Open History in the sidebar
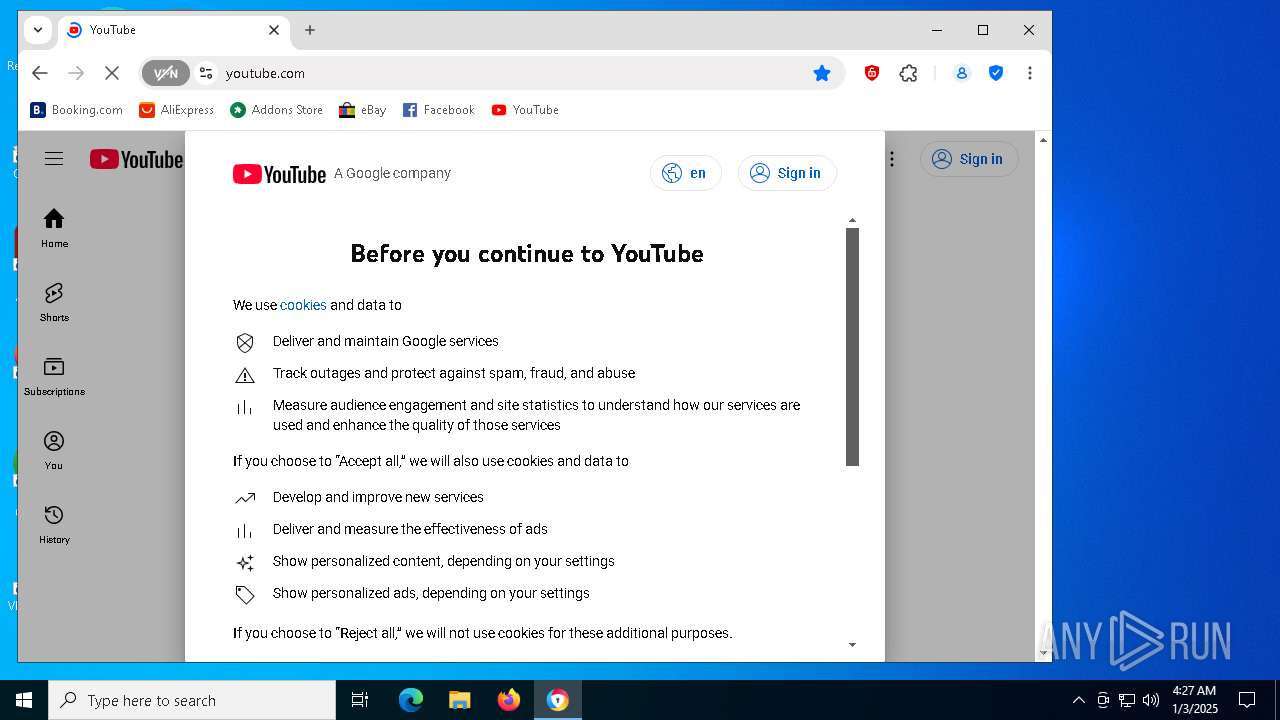1280x720 pixels. coord(54,524)
